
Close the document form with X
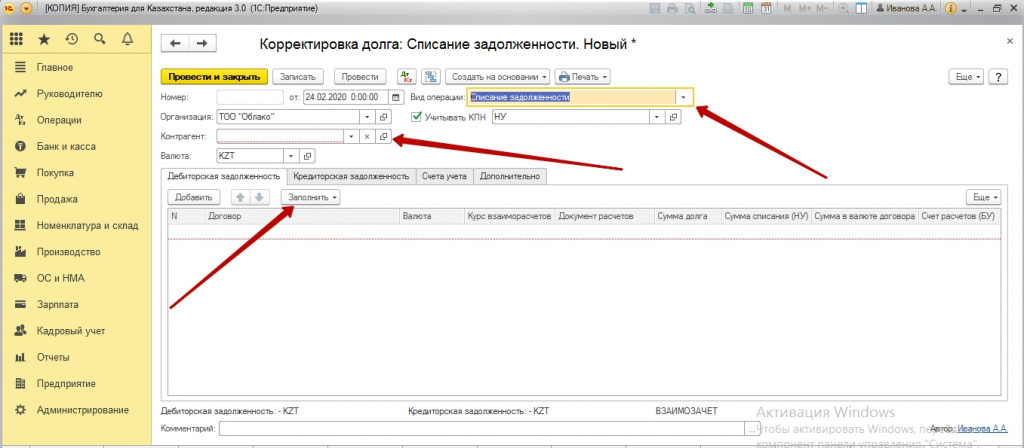[1009, 41]
